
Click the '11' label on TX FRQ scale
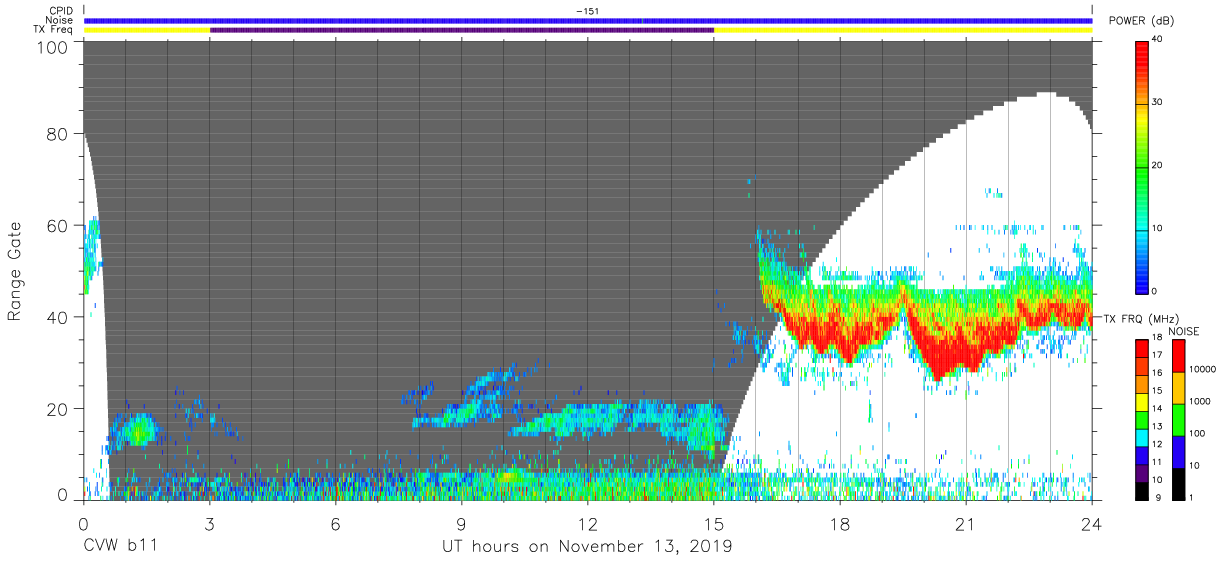point(1157,462)
